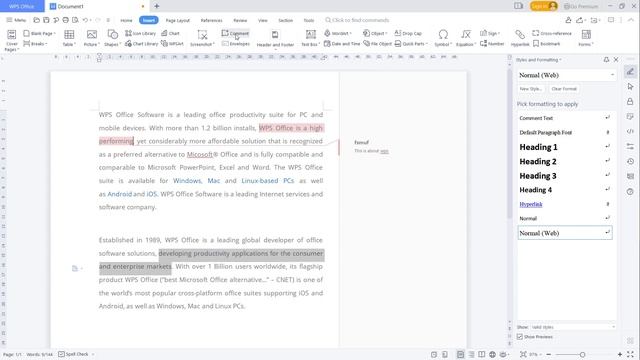Open the Cover Pages gallery
This screenshot has height=360, width=640.
point(12,40)
